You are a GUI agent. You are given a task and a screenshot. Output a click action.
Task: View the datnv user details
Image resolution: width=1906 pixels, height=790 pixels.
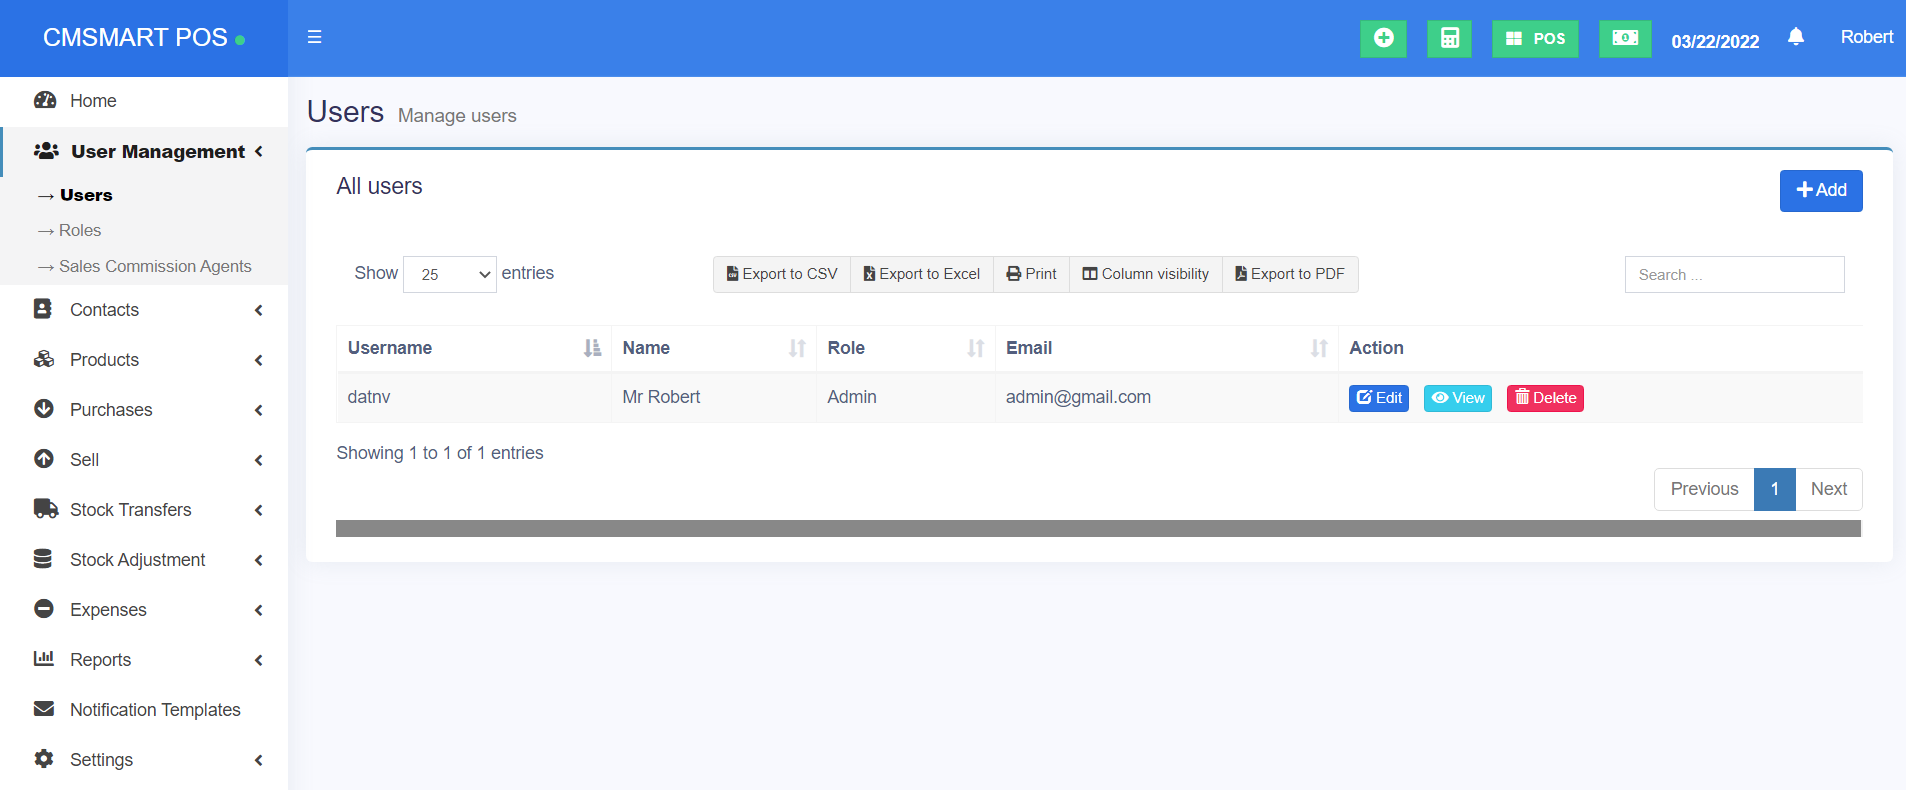[1457, 398]
